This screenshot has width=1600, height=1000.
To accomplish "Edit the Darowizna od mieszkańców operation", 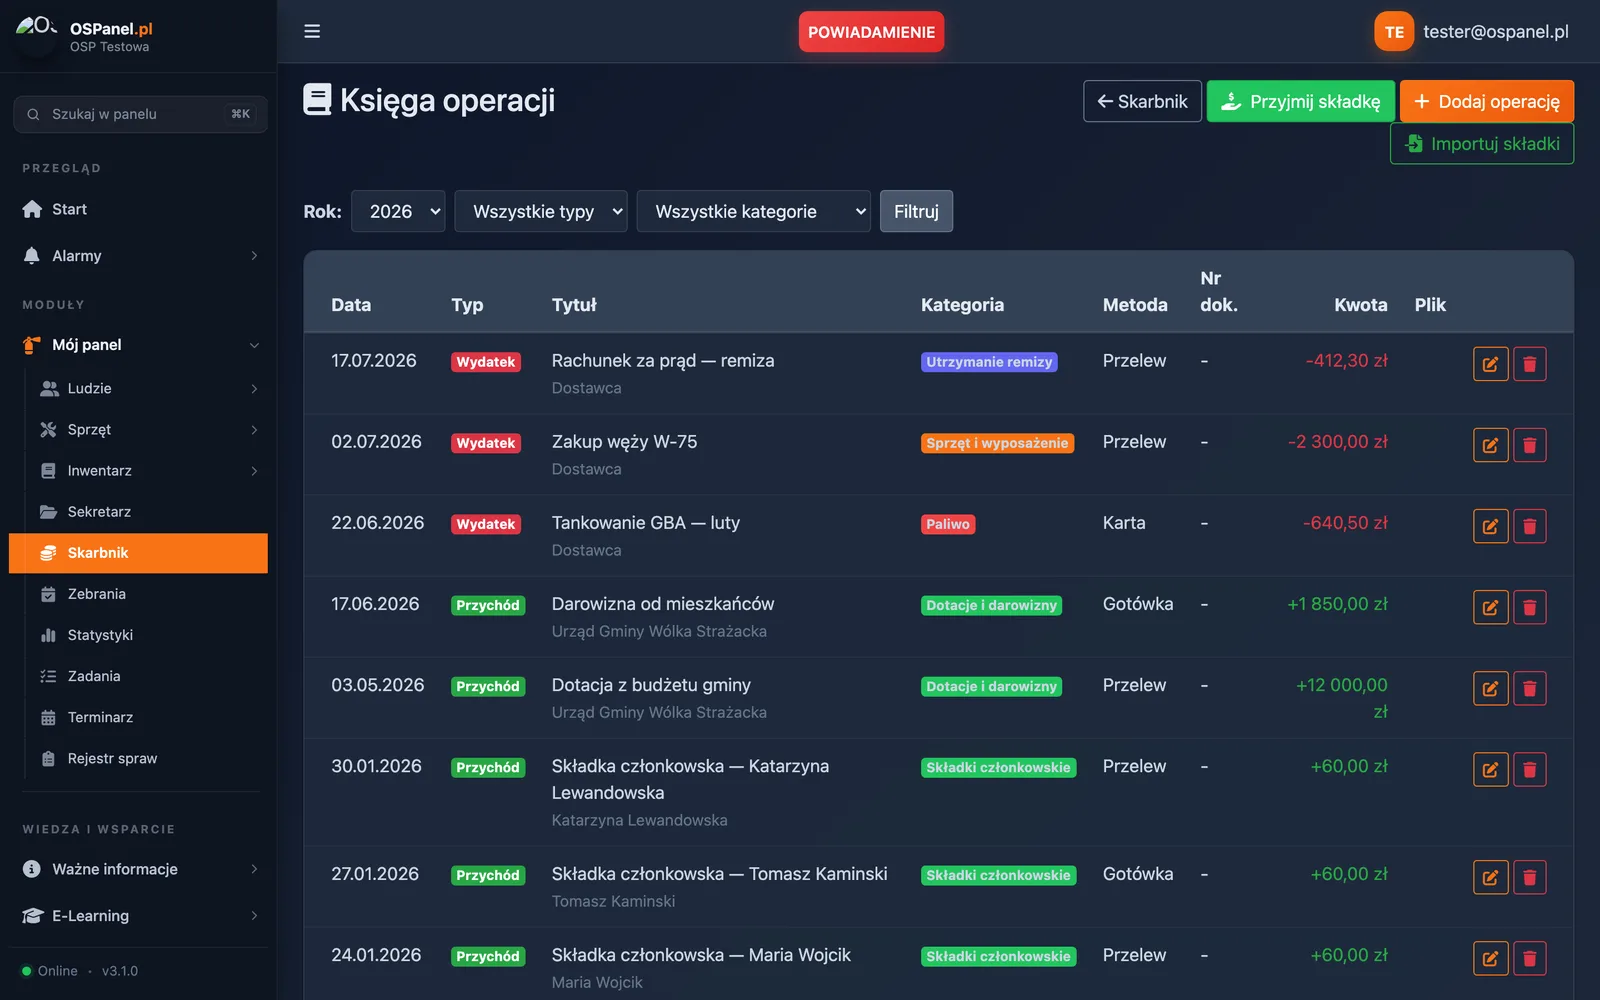I will click(x=1490, y=607).
